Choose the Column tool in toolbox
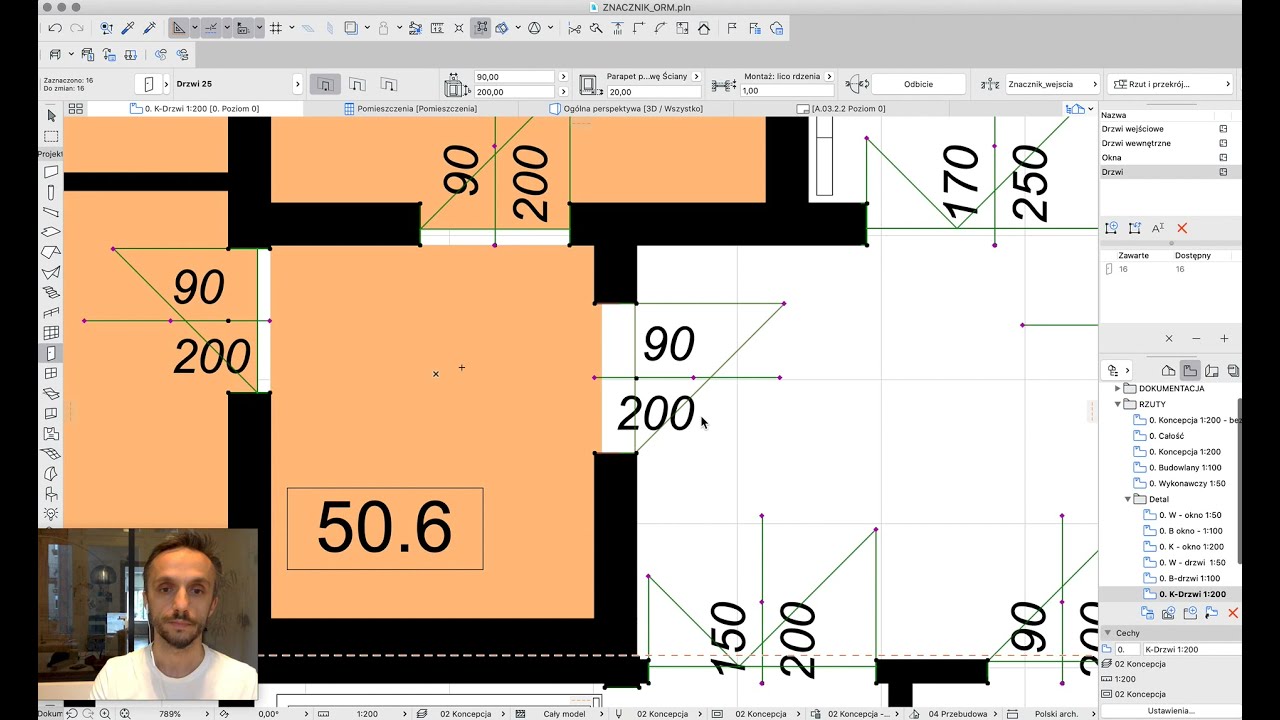The height and width of the screenshot is (720, 1280). click(51, 192)
